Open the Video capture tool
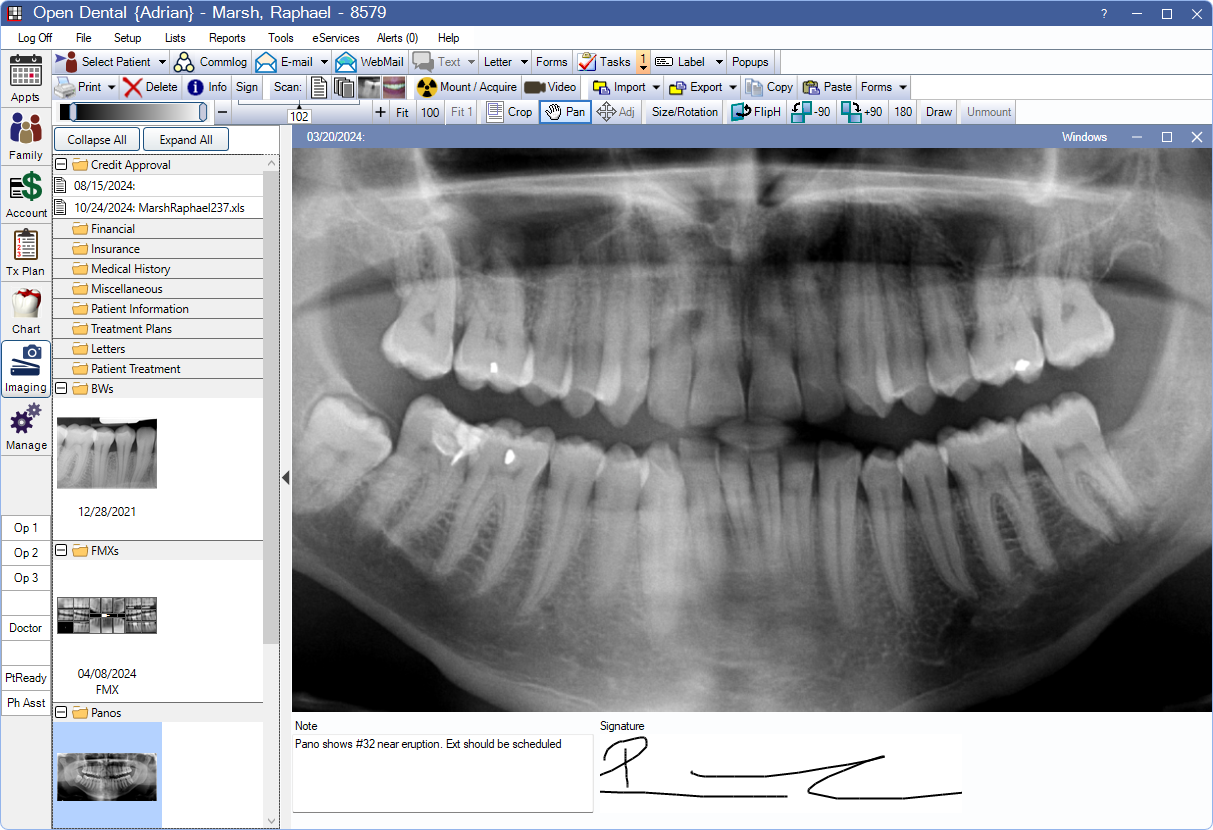The image size is (1213, 830). 550,87
